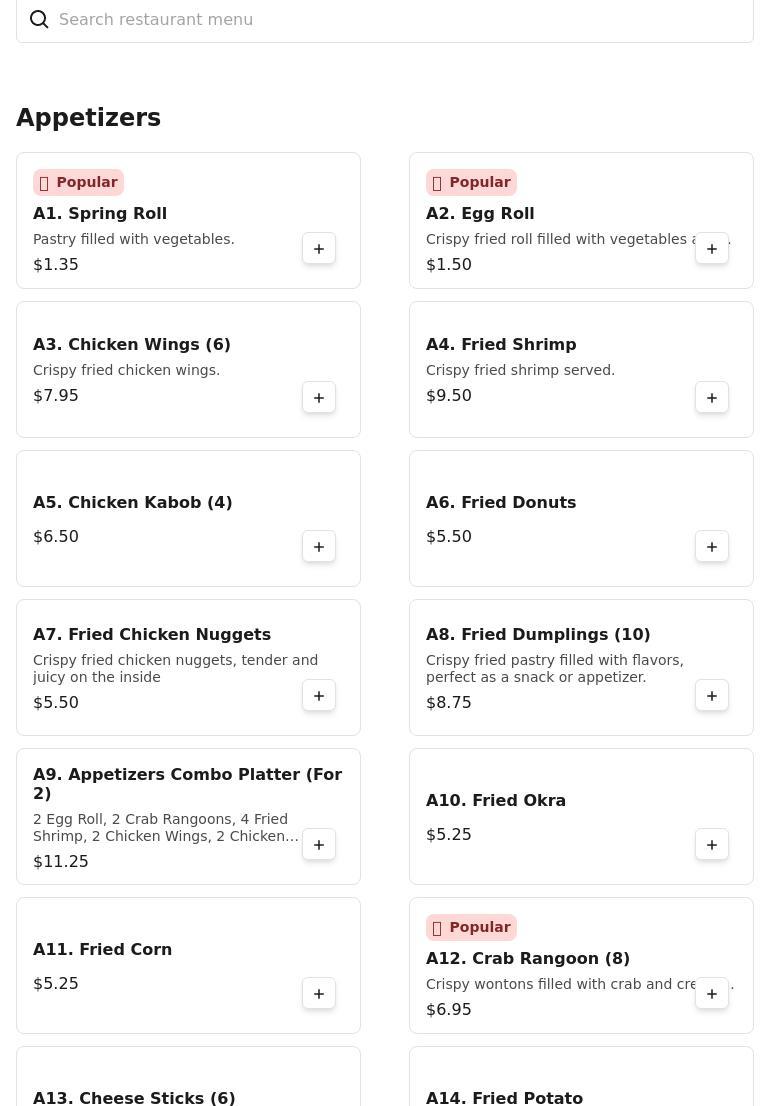Add Appetizers Combo Platter plus icon
770x1106 pixels.
pos(319,844)
